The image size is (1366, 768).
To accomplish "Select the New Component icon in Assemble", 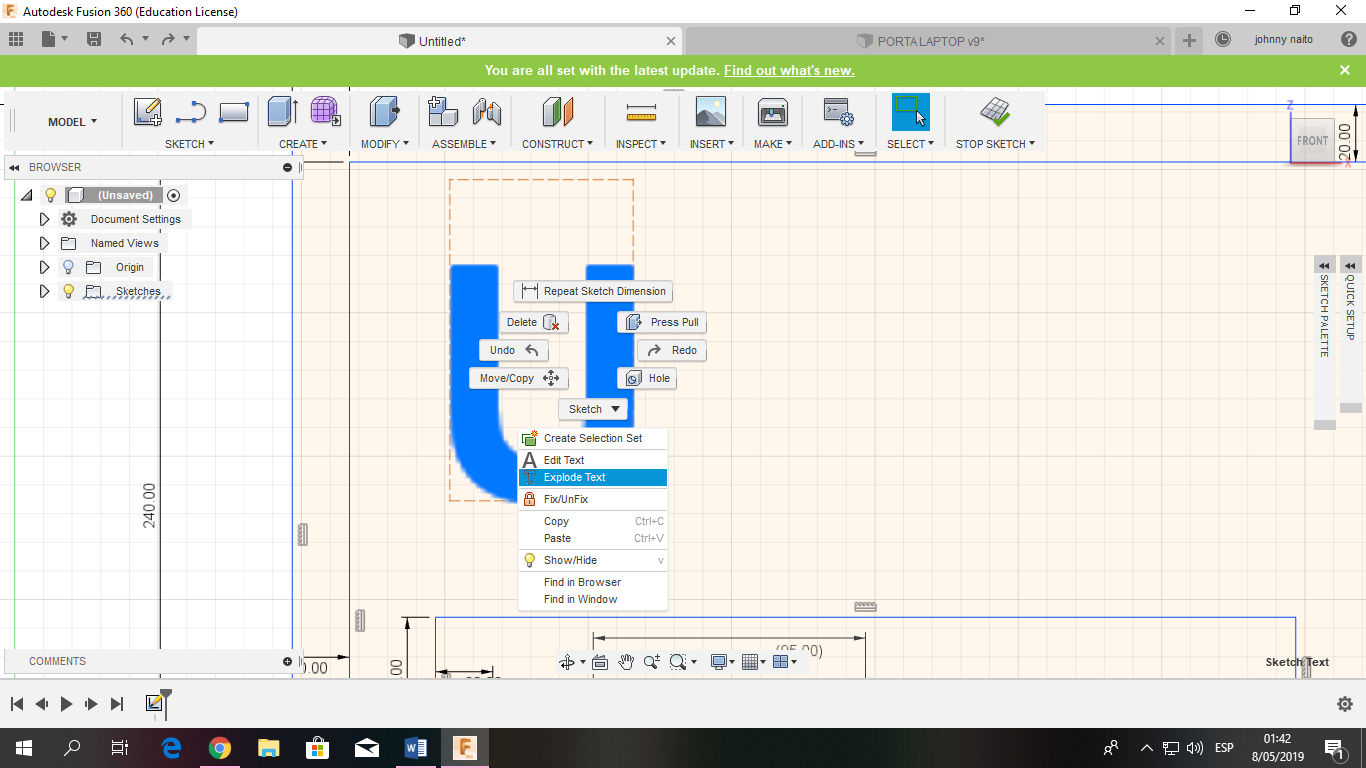I will coord(443,112).
